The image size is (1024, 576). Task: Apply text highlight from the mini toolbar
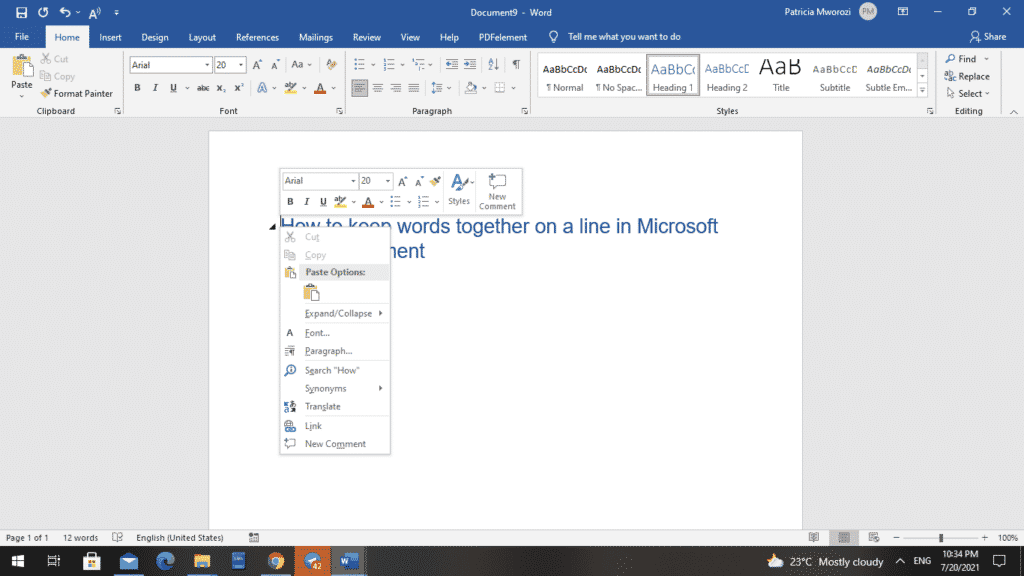[x=339, y=201]
